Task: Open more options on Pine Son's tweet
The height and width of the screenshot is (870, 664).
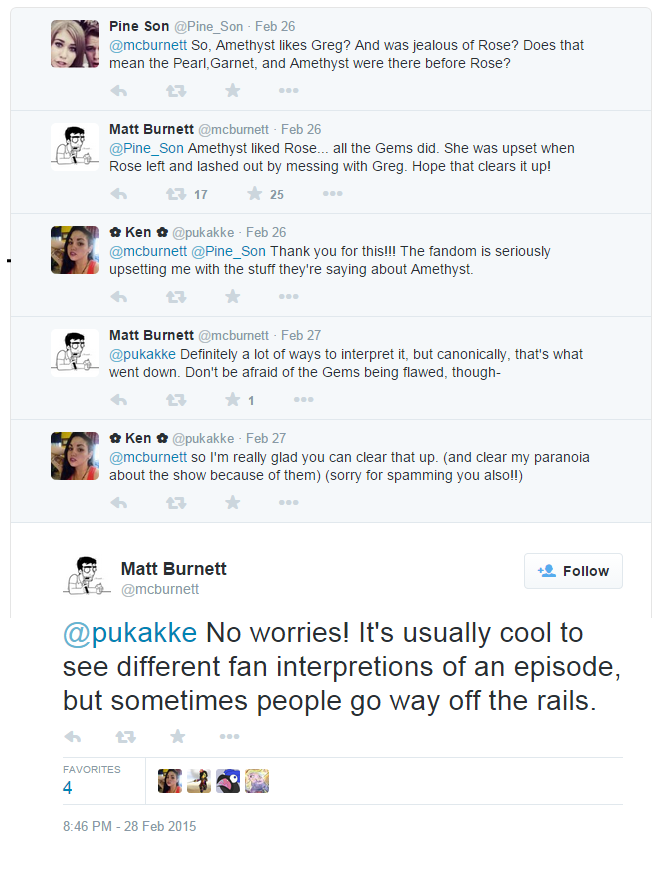Action: tap(289, 91)
